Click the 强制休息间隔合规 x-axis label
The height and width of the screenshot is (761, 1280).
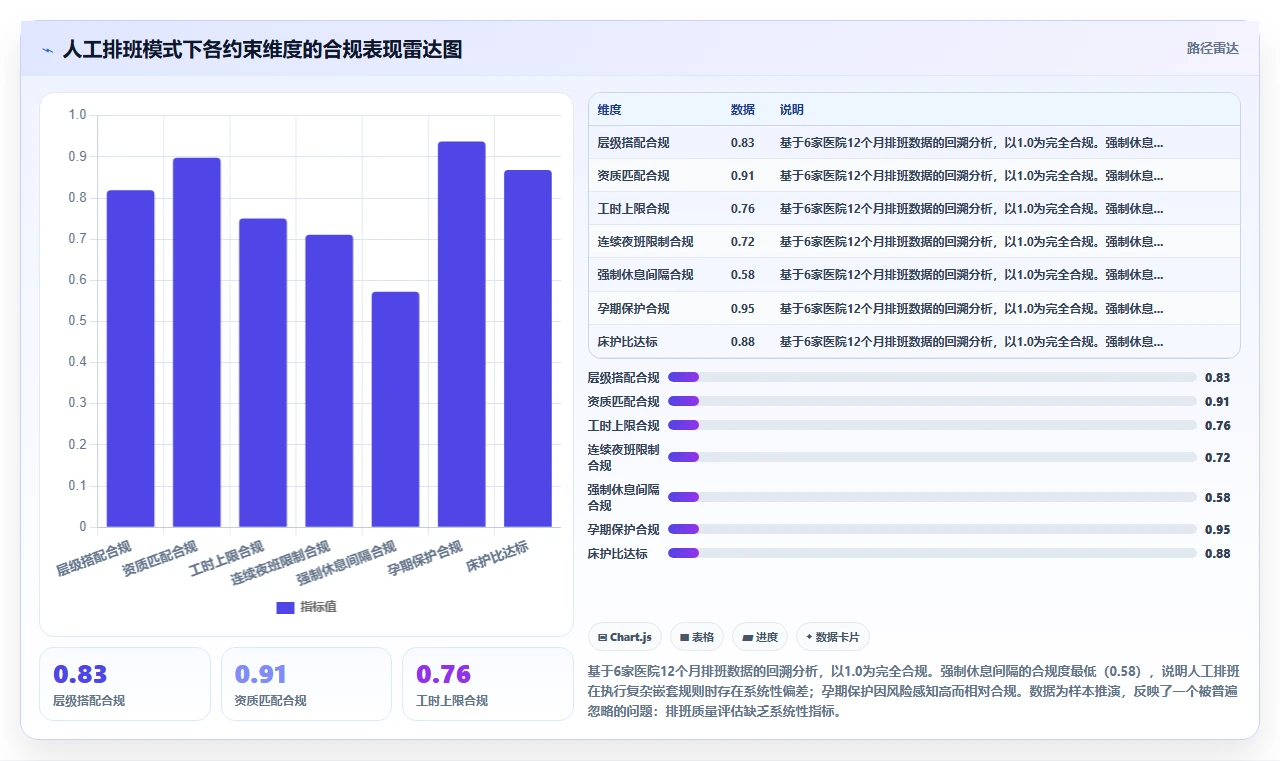[347, 563]
